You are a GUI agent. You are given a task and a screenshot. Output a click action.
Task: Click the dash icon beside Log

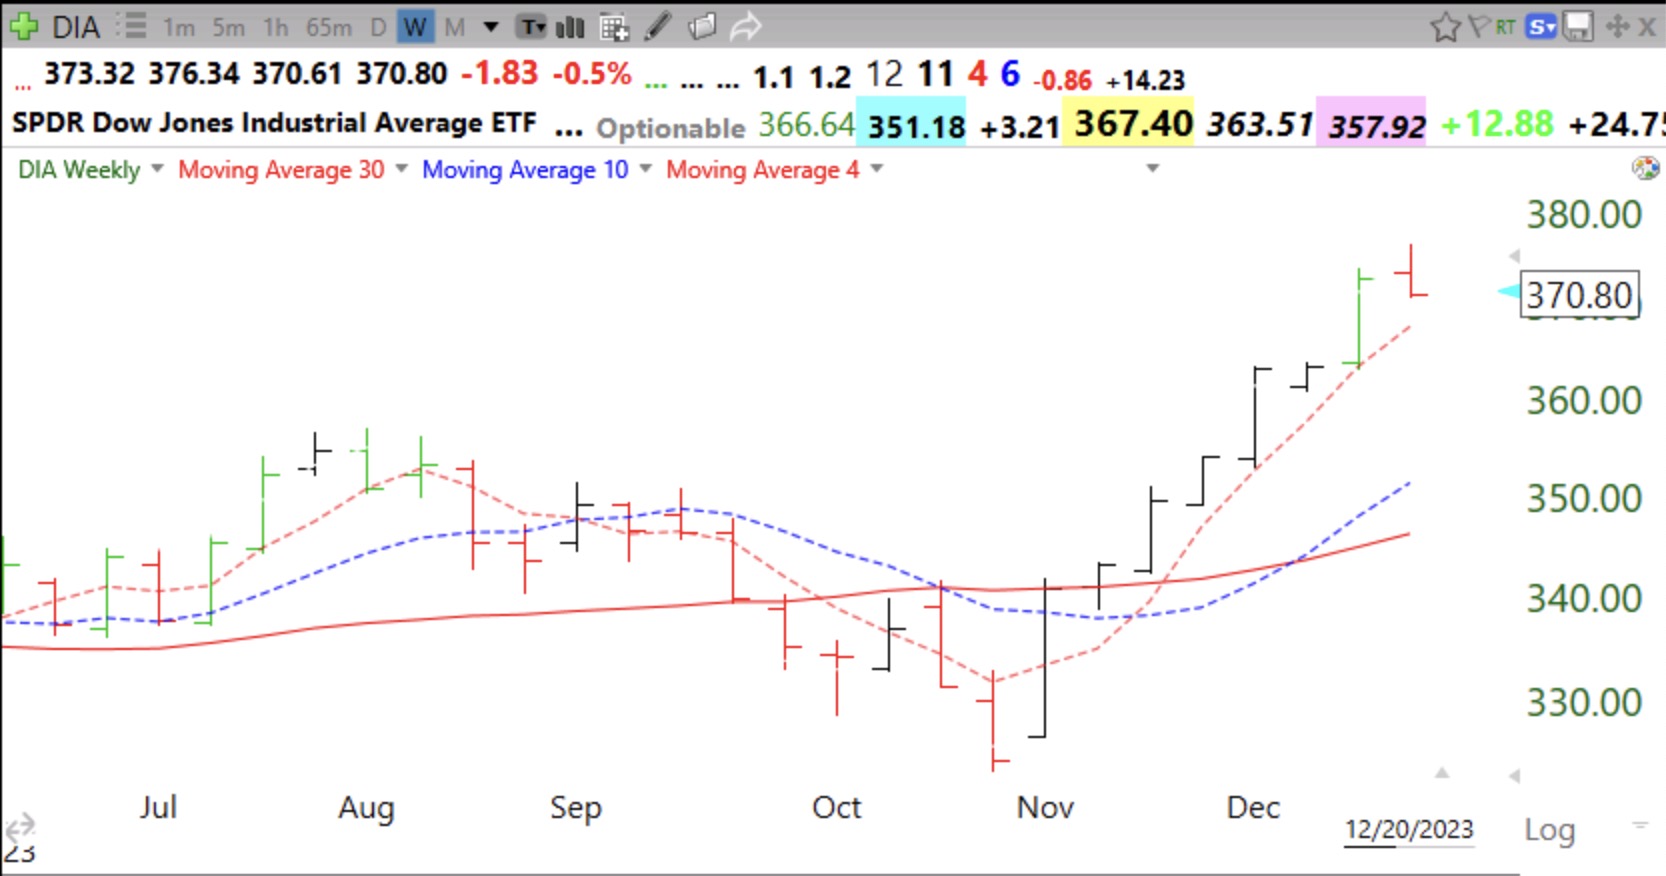(1640, 825)
